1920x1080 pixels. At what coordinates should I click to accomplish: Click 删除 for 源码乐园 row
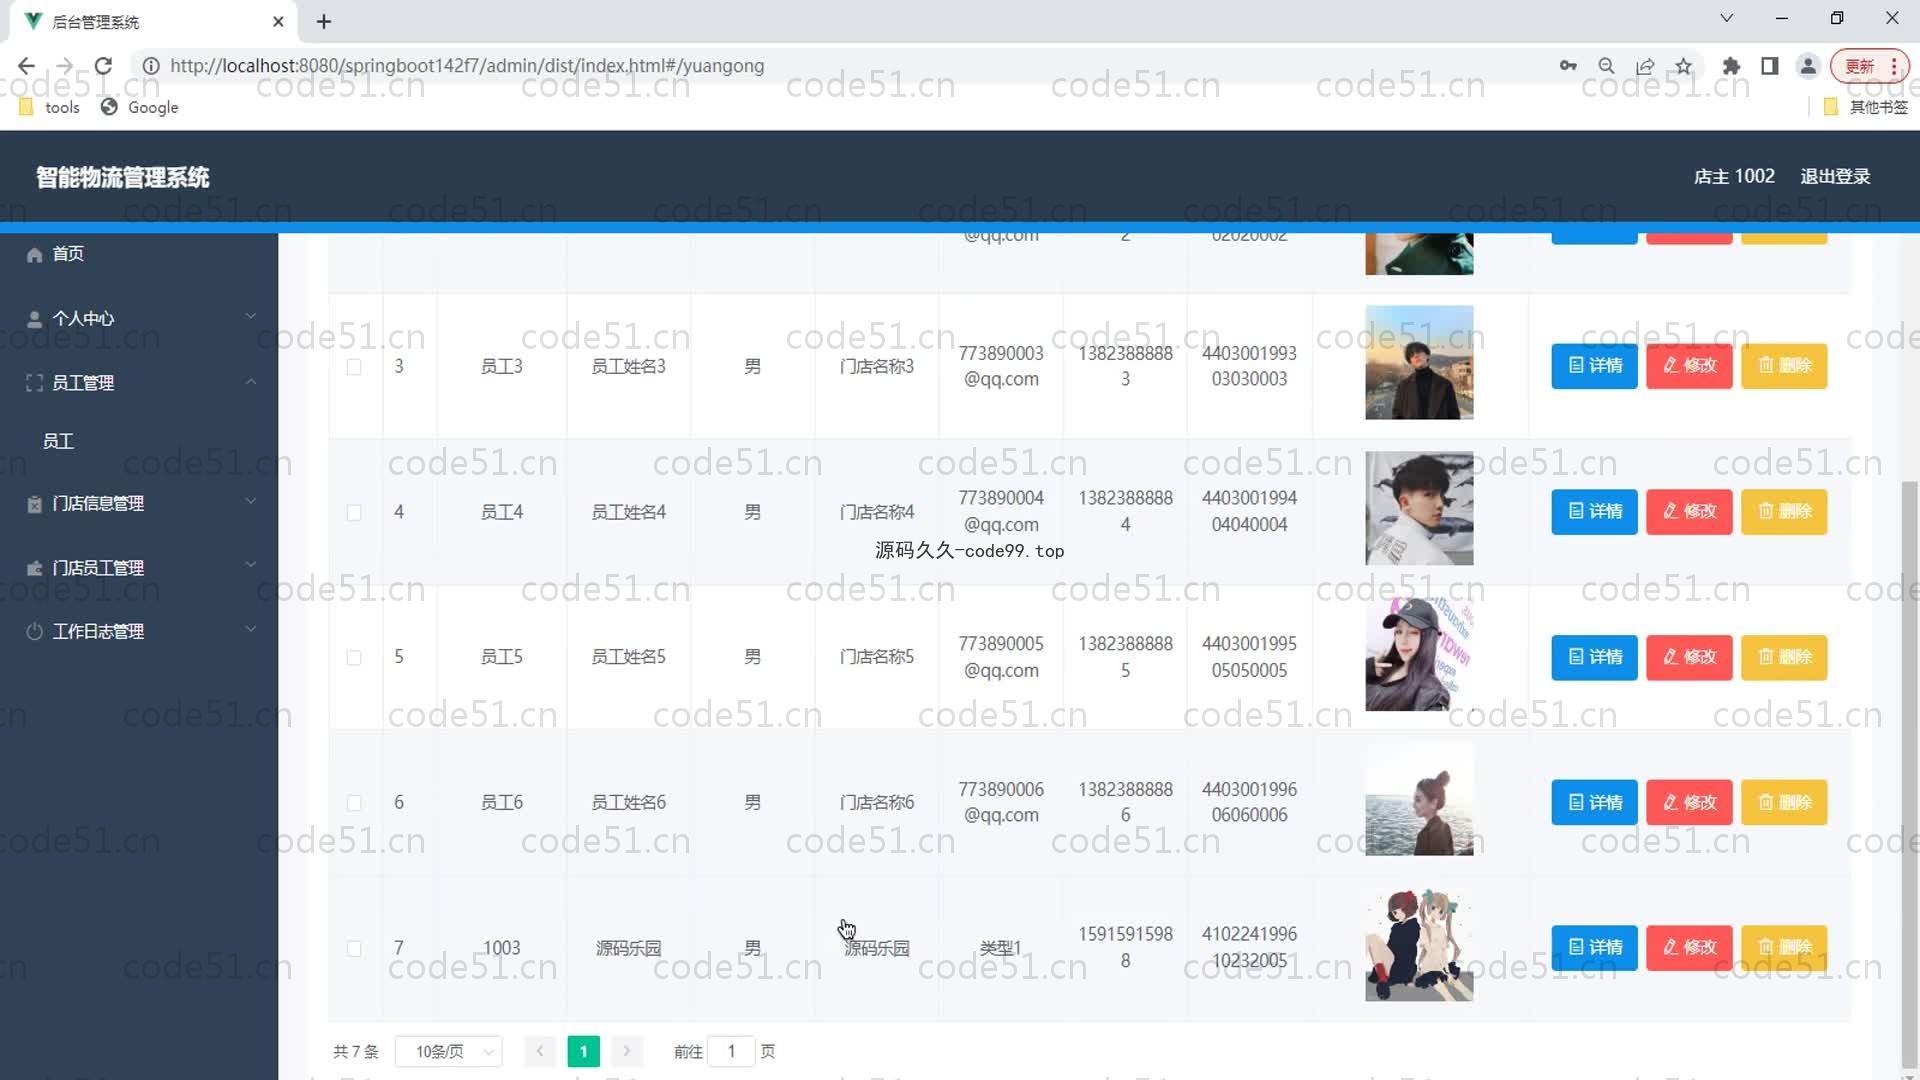click(1784, 947)
